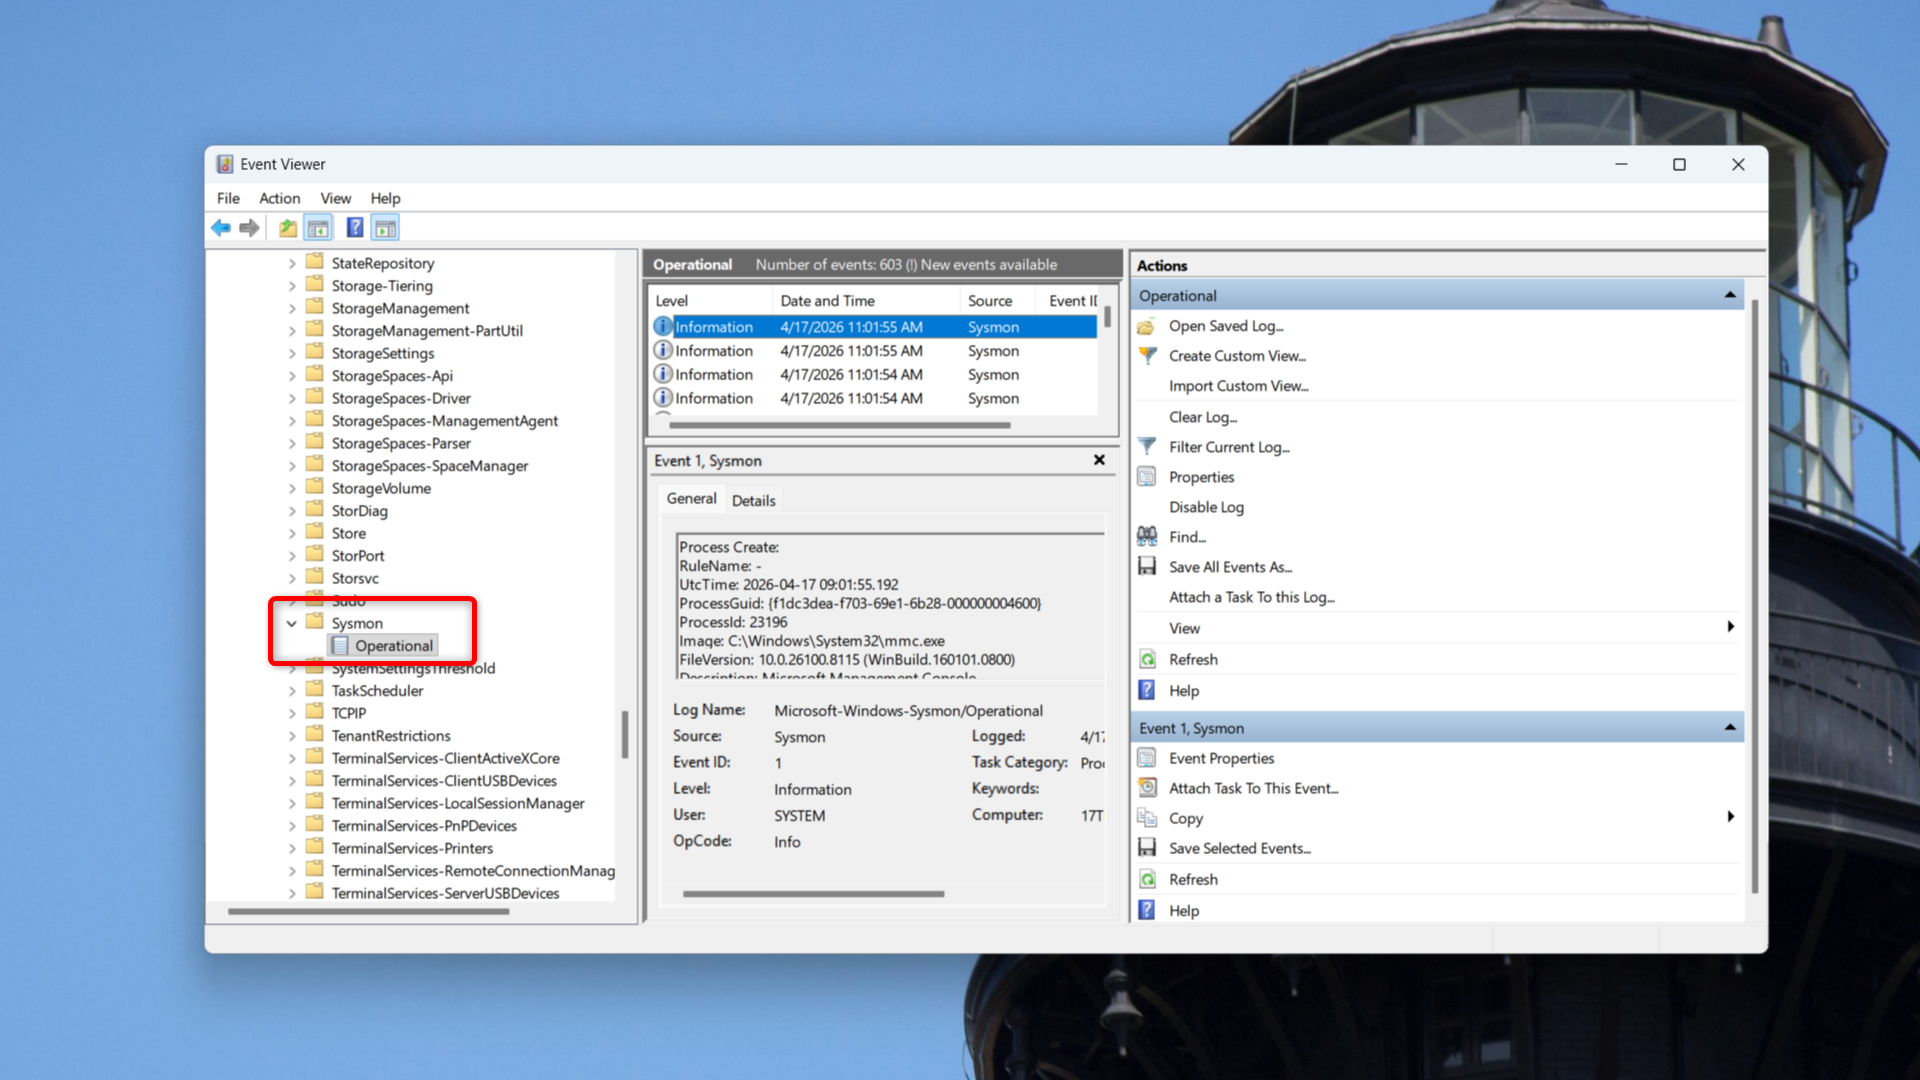The image size is (1920, 1080).
Task: Open the View submenu arrow in Actions
Action: tap(1730, 627)
